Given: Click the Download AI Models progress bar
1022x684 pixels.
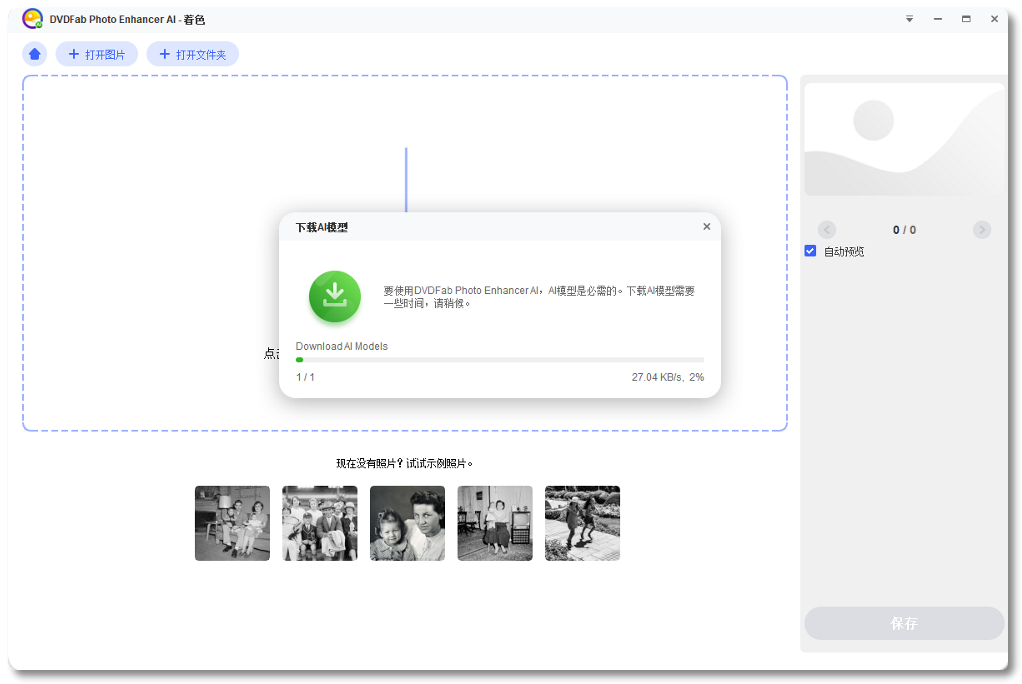Looking at the screenshot, I should (x=500, y=360).
